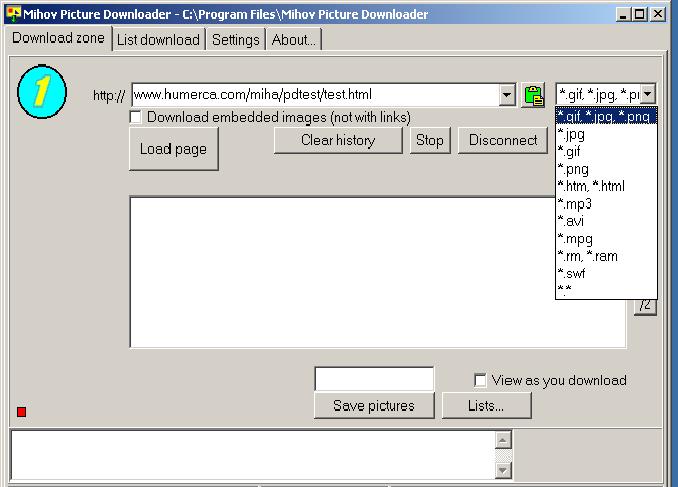The height and width of the screenshot is (487, 678).
Task: Pick the *.png filter option
Action: coord(606,169)
